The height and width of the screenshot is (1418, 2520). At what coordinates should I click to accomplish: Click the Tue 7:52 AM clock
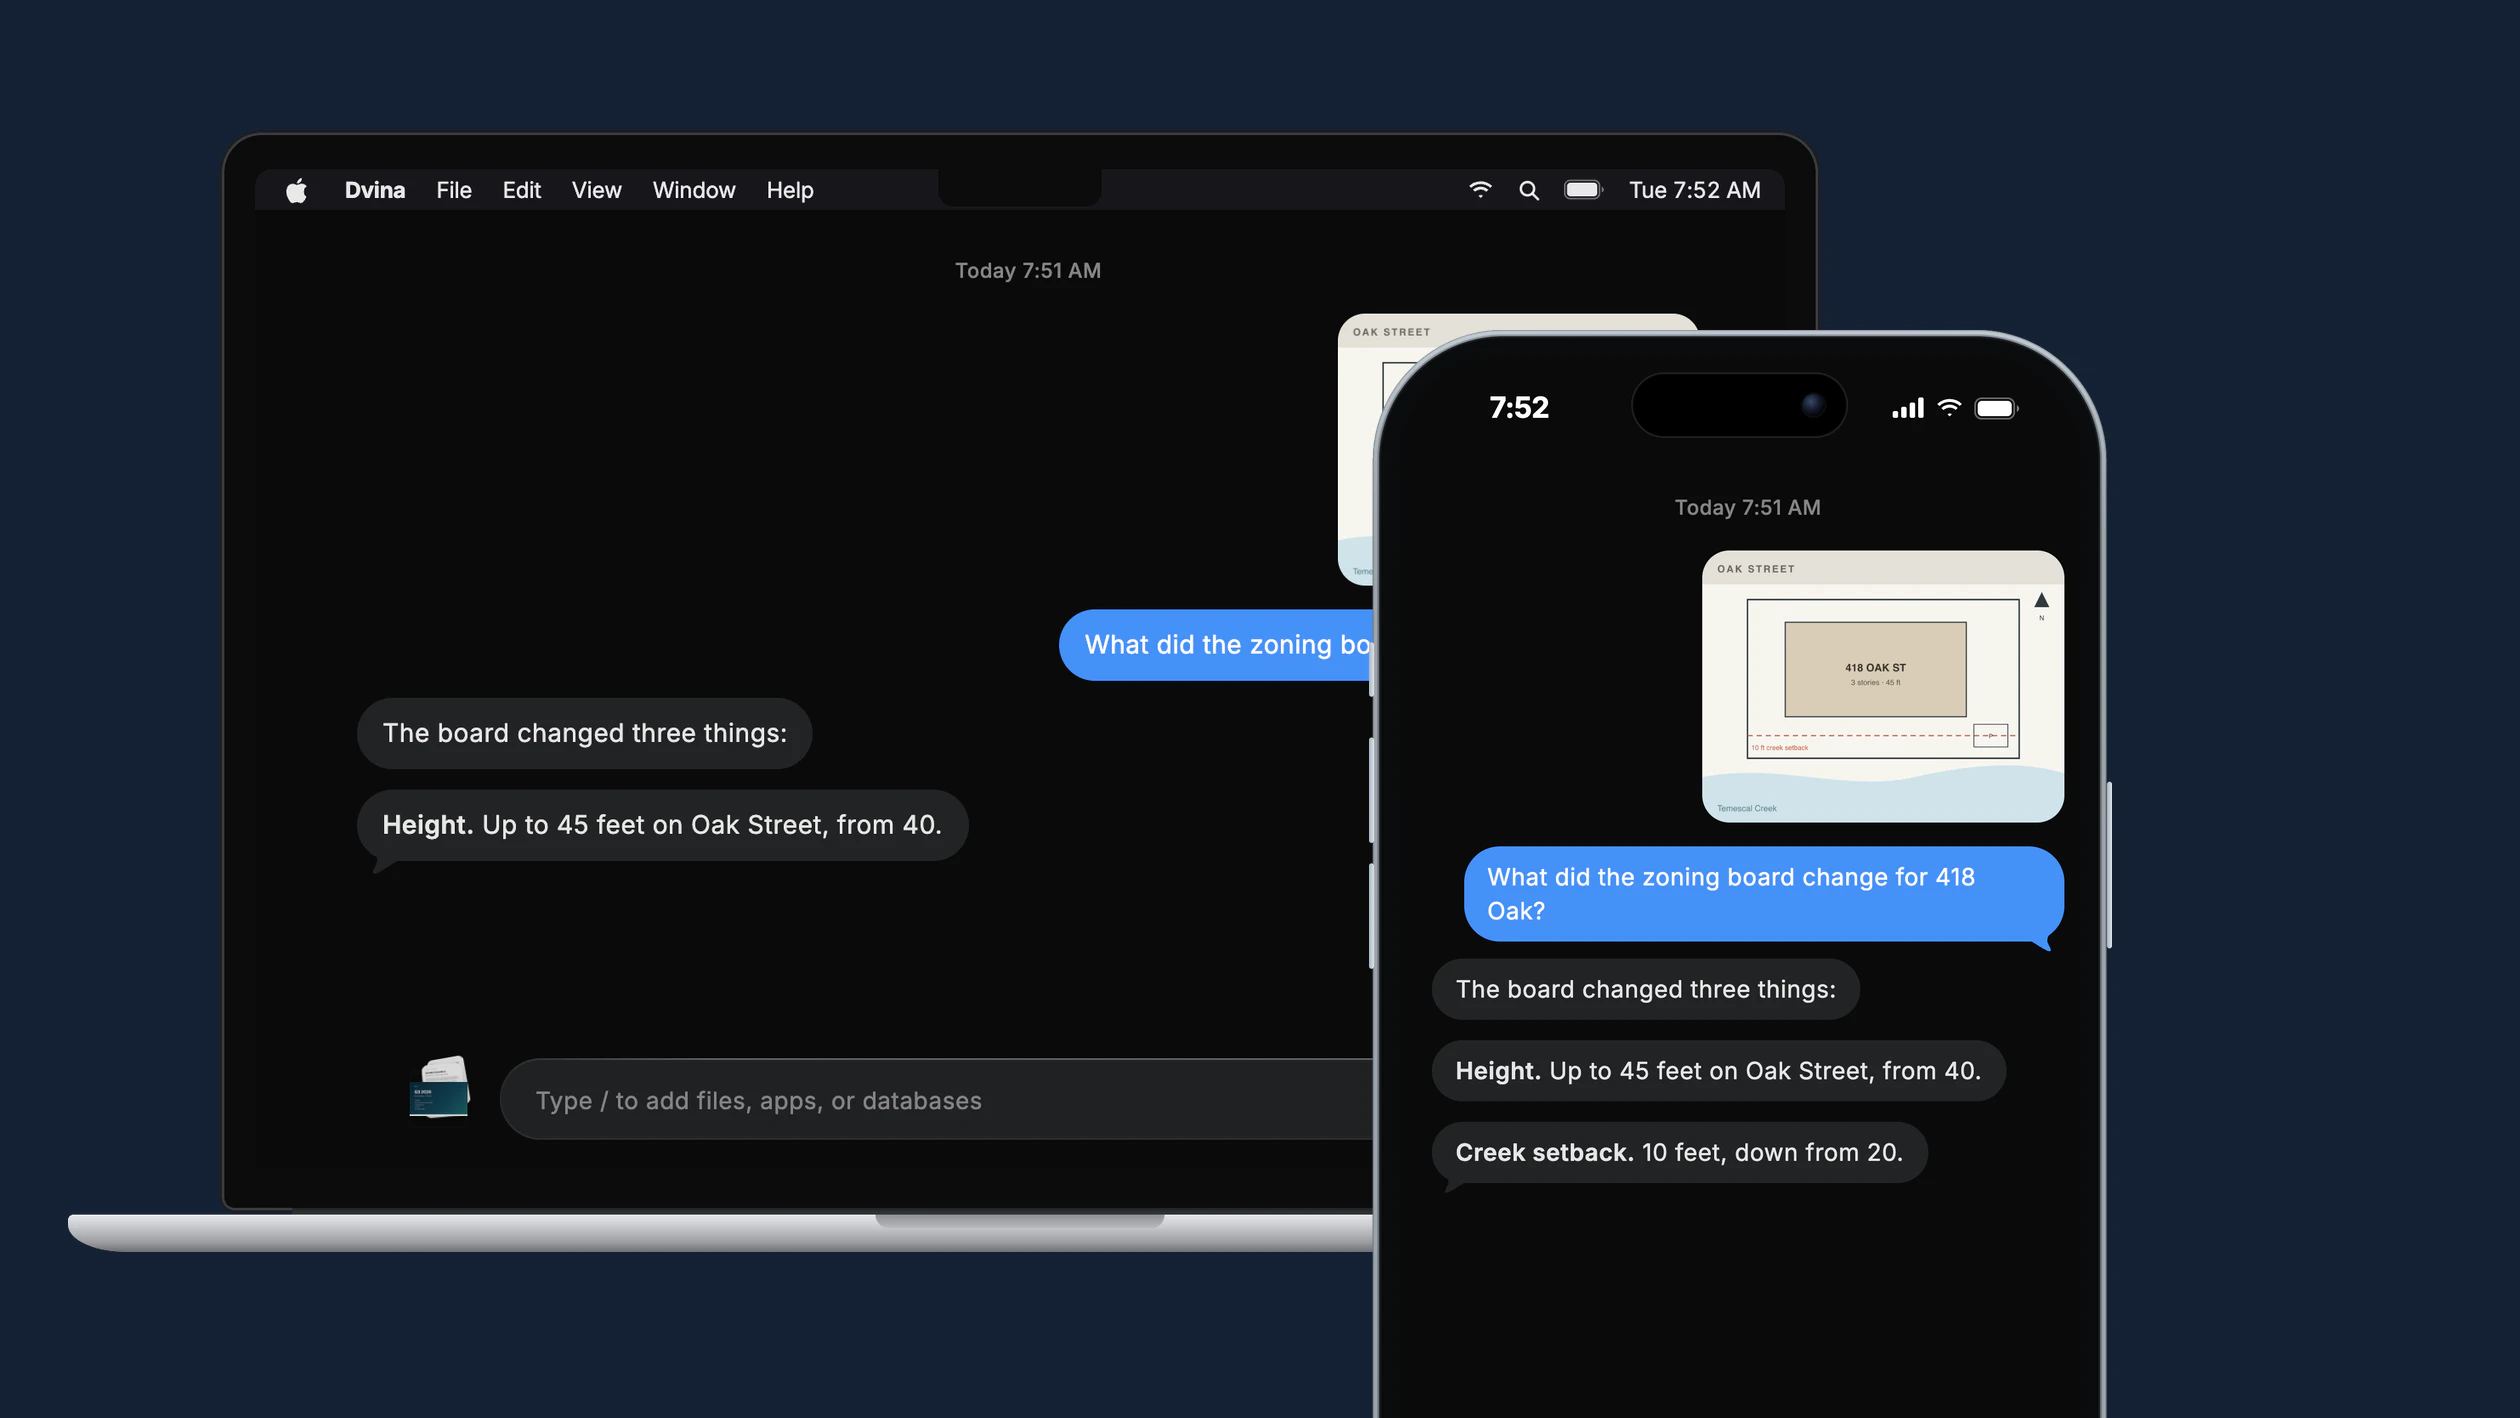1695,190
